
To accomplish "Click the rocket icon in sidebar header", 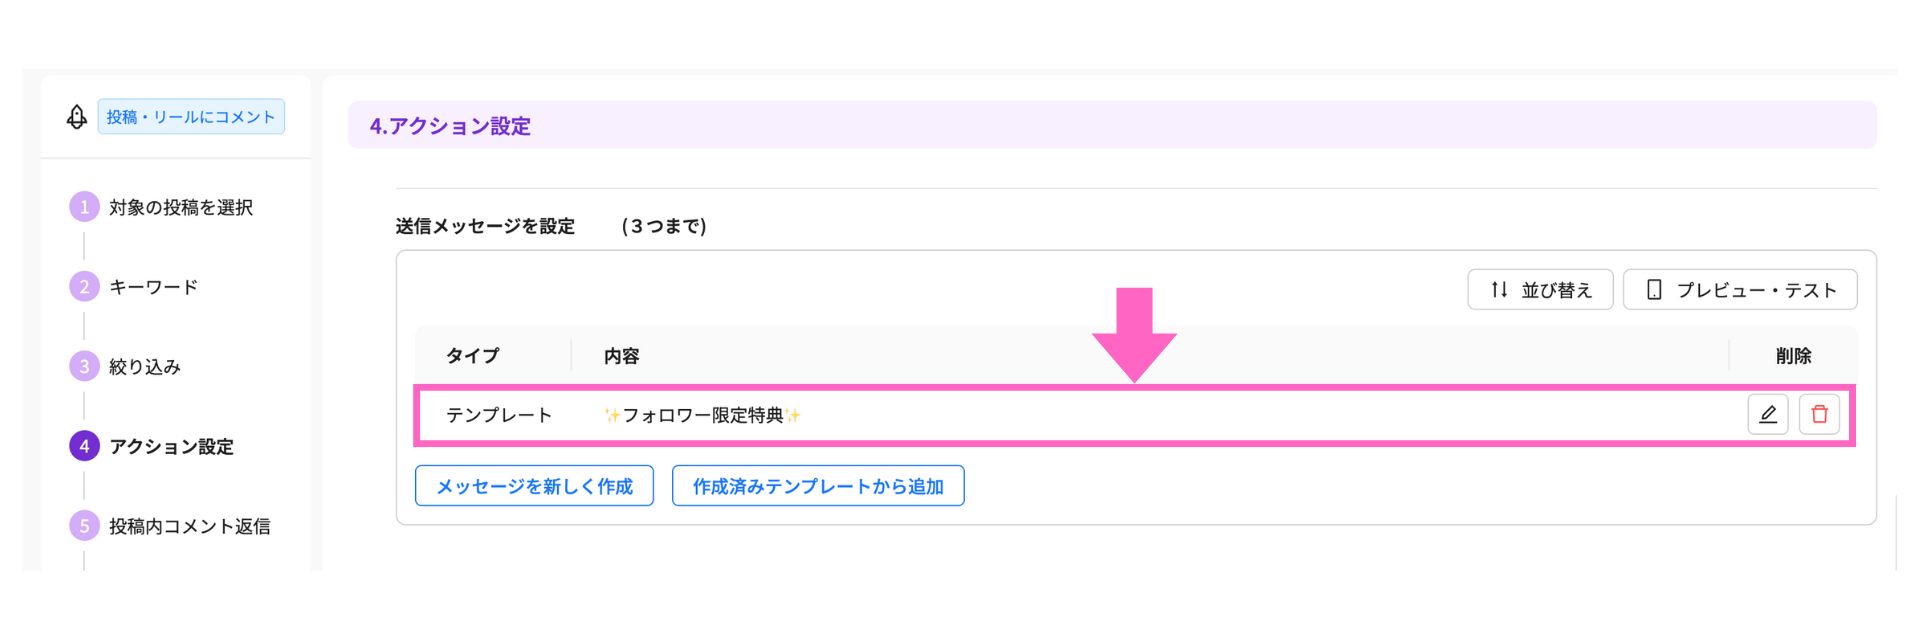I will (77, 117).
